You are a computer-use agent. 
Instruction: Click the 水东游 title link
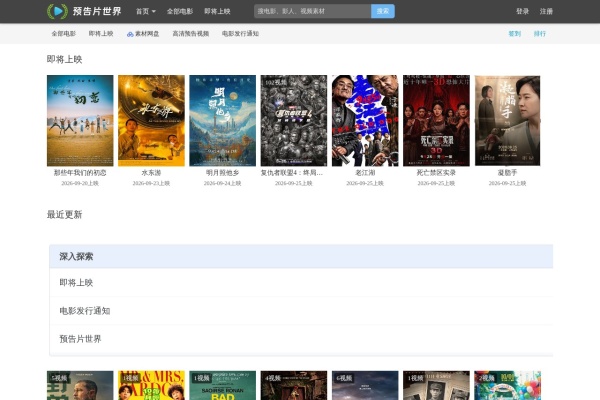pos(151,173)
